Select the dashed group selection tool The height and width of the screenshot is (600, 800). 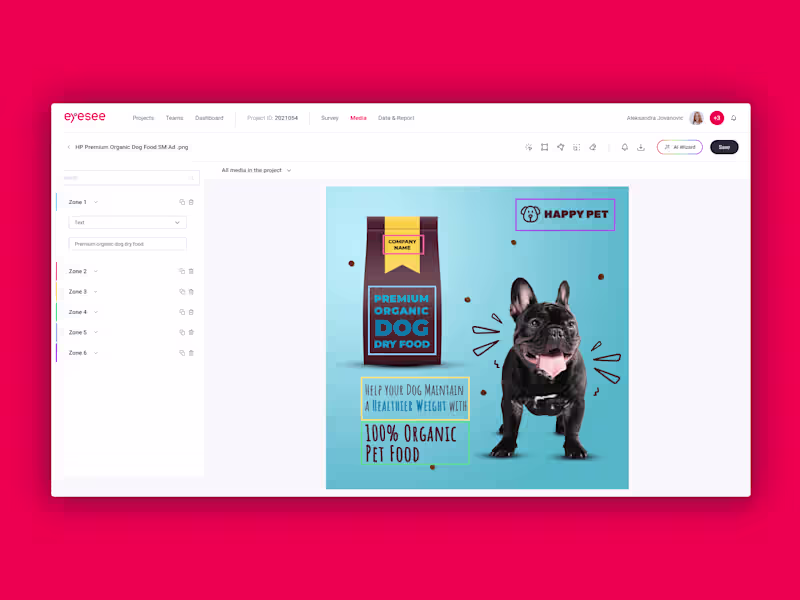pyautogui.click(x=577, y=147)
